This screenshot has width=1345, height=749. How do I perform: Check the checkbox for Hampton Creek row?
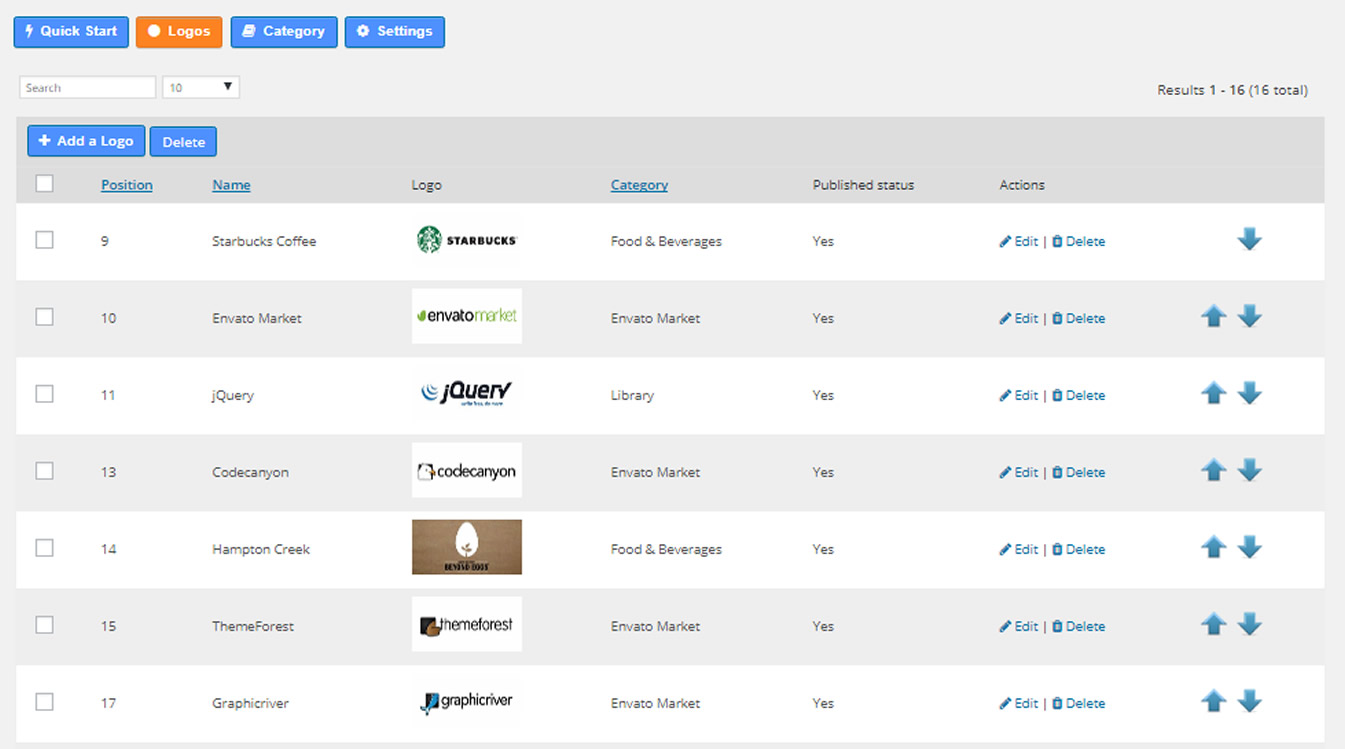tap(44, 547)
